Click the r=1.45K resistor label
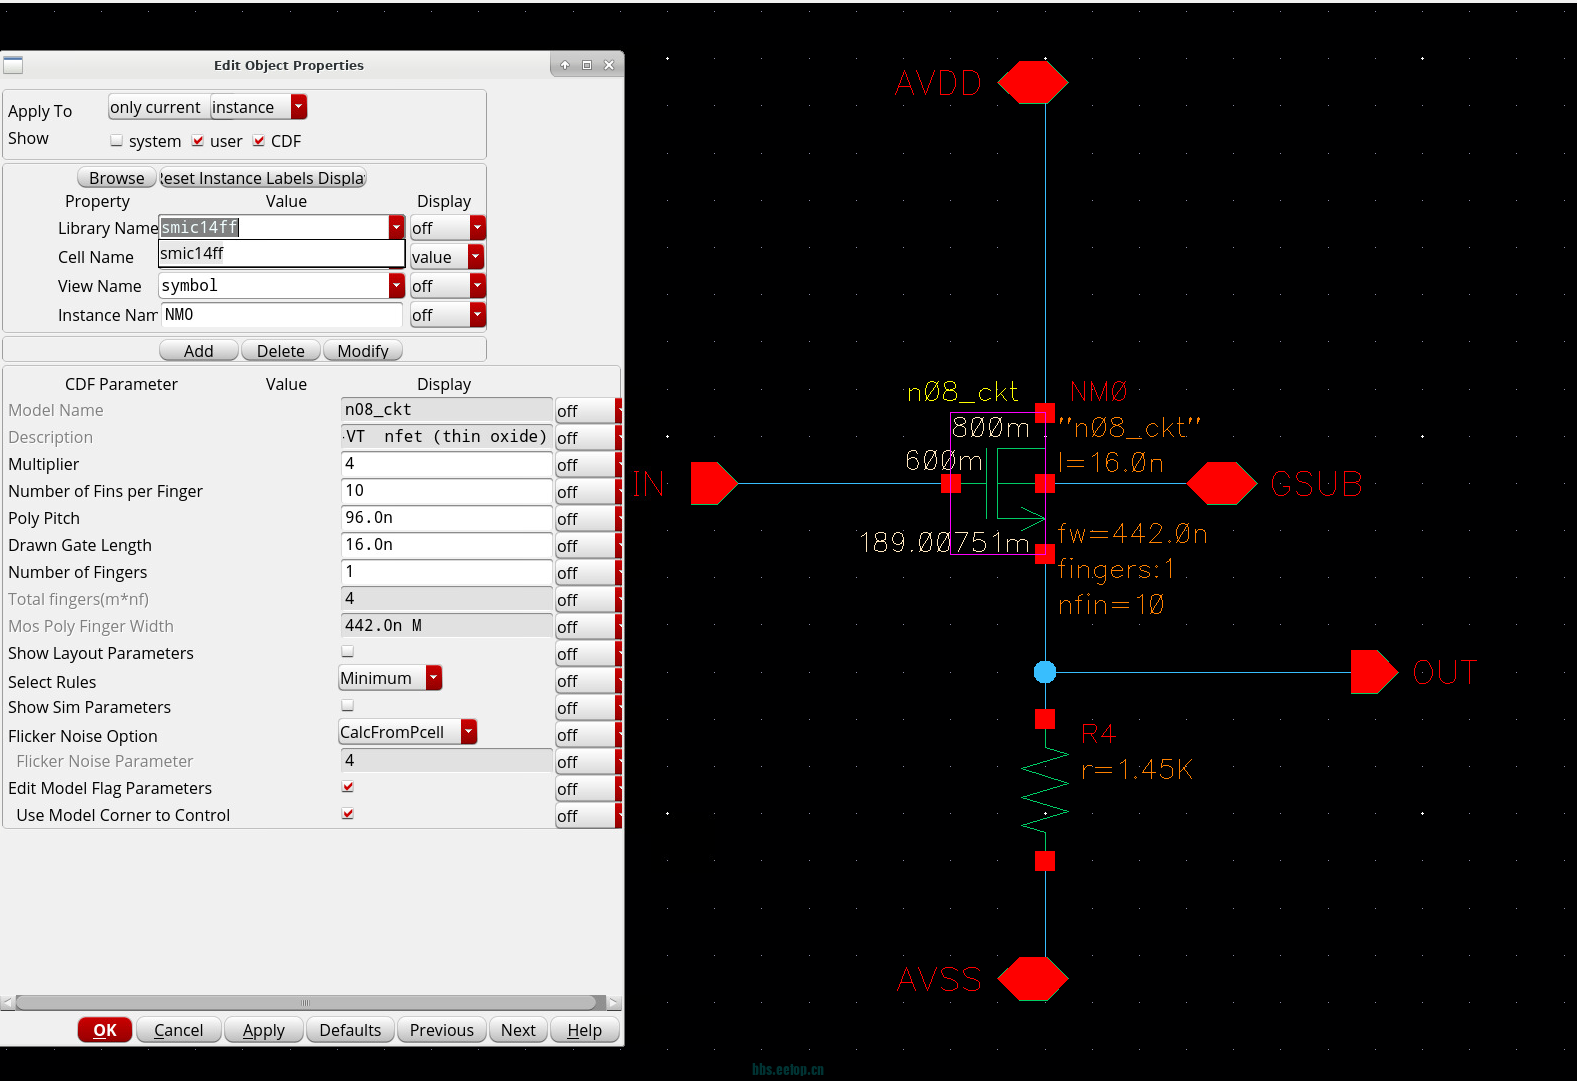 [1137, 769]
